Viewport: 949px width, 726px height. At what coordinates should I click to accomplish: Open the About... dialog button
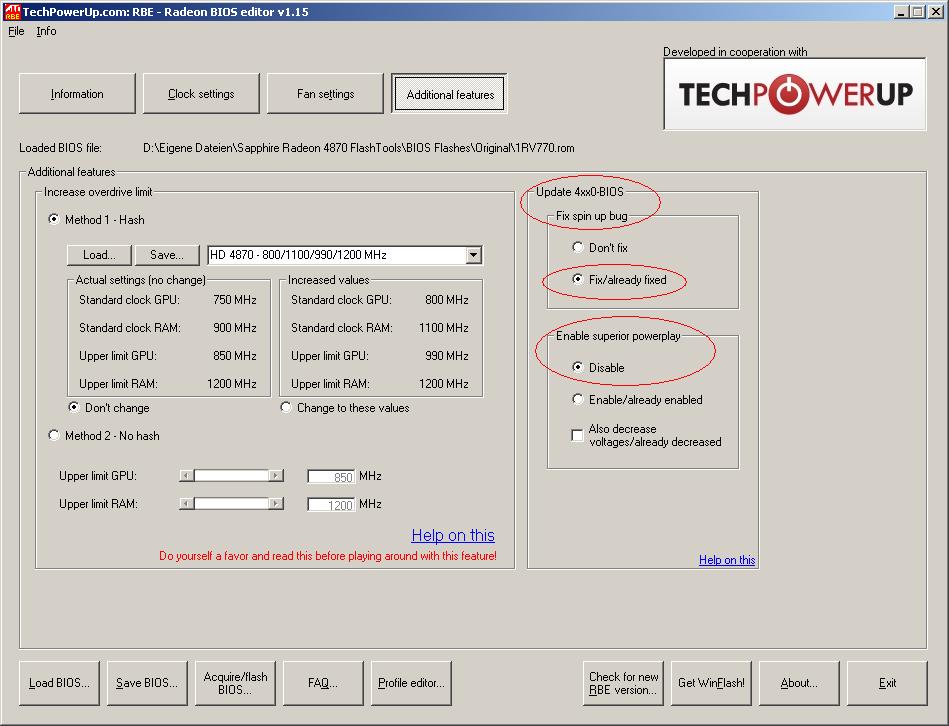(x=799, y=683)
